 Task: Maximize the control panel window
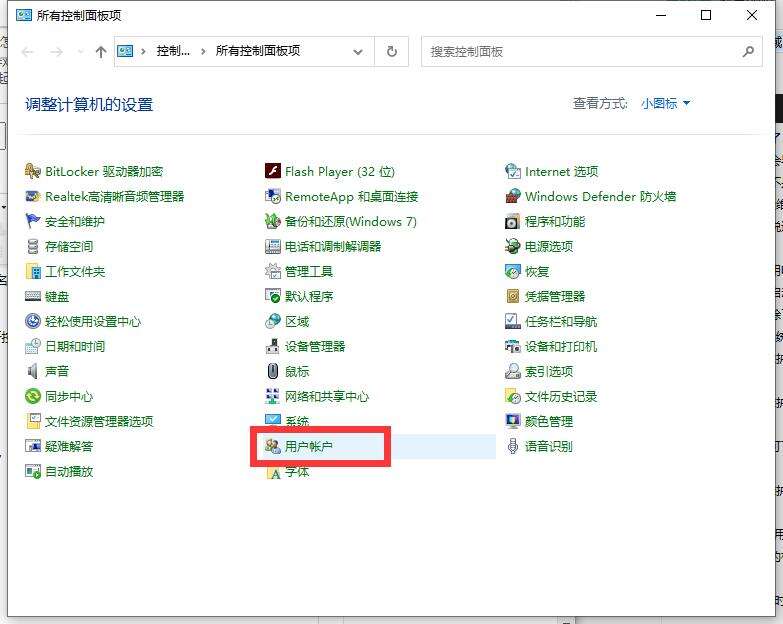(706, 15)
